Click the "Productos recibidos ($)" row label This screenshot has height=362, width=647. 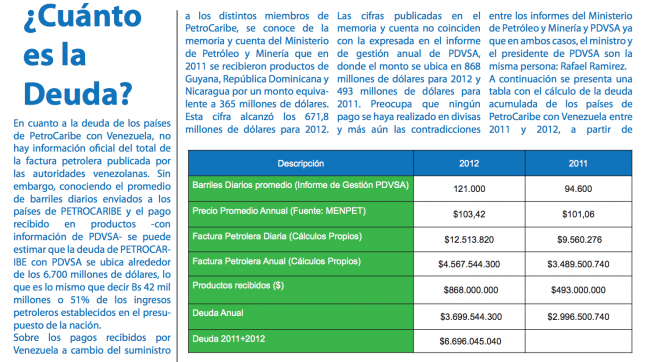[238, 285]
